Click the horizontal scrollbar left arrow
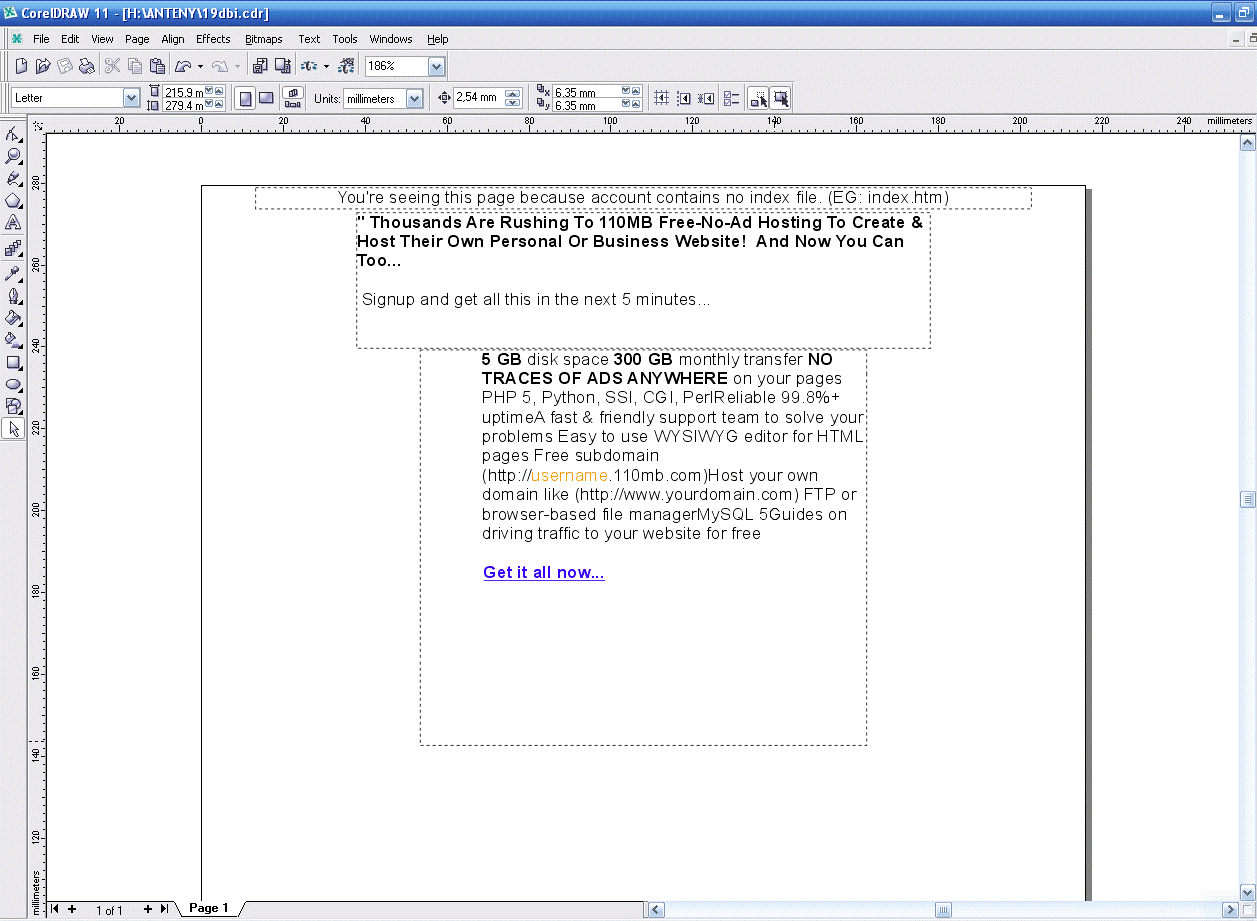This screenshot has width=1257, height=921. [656, 909]
